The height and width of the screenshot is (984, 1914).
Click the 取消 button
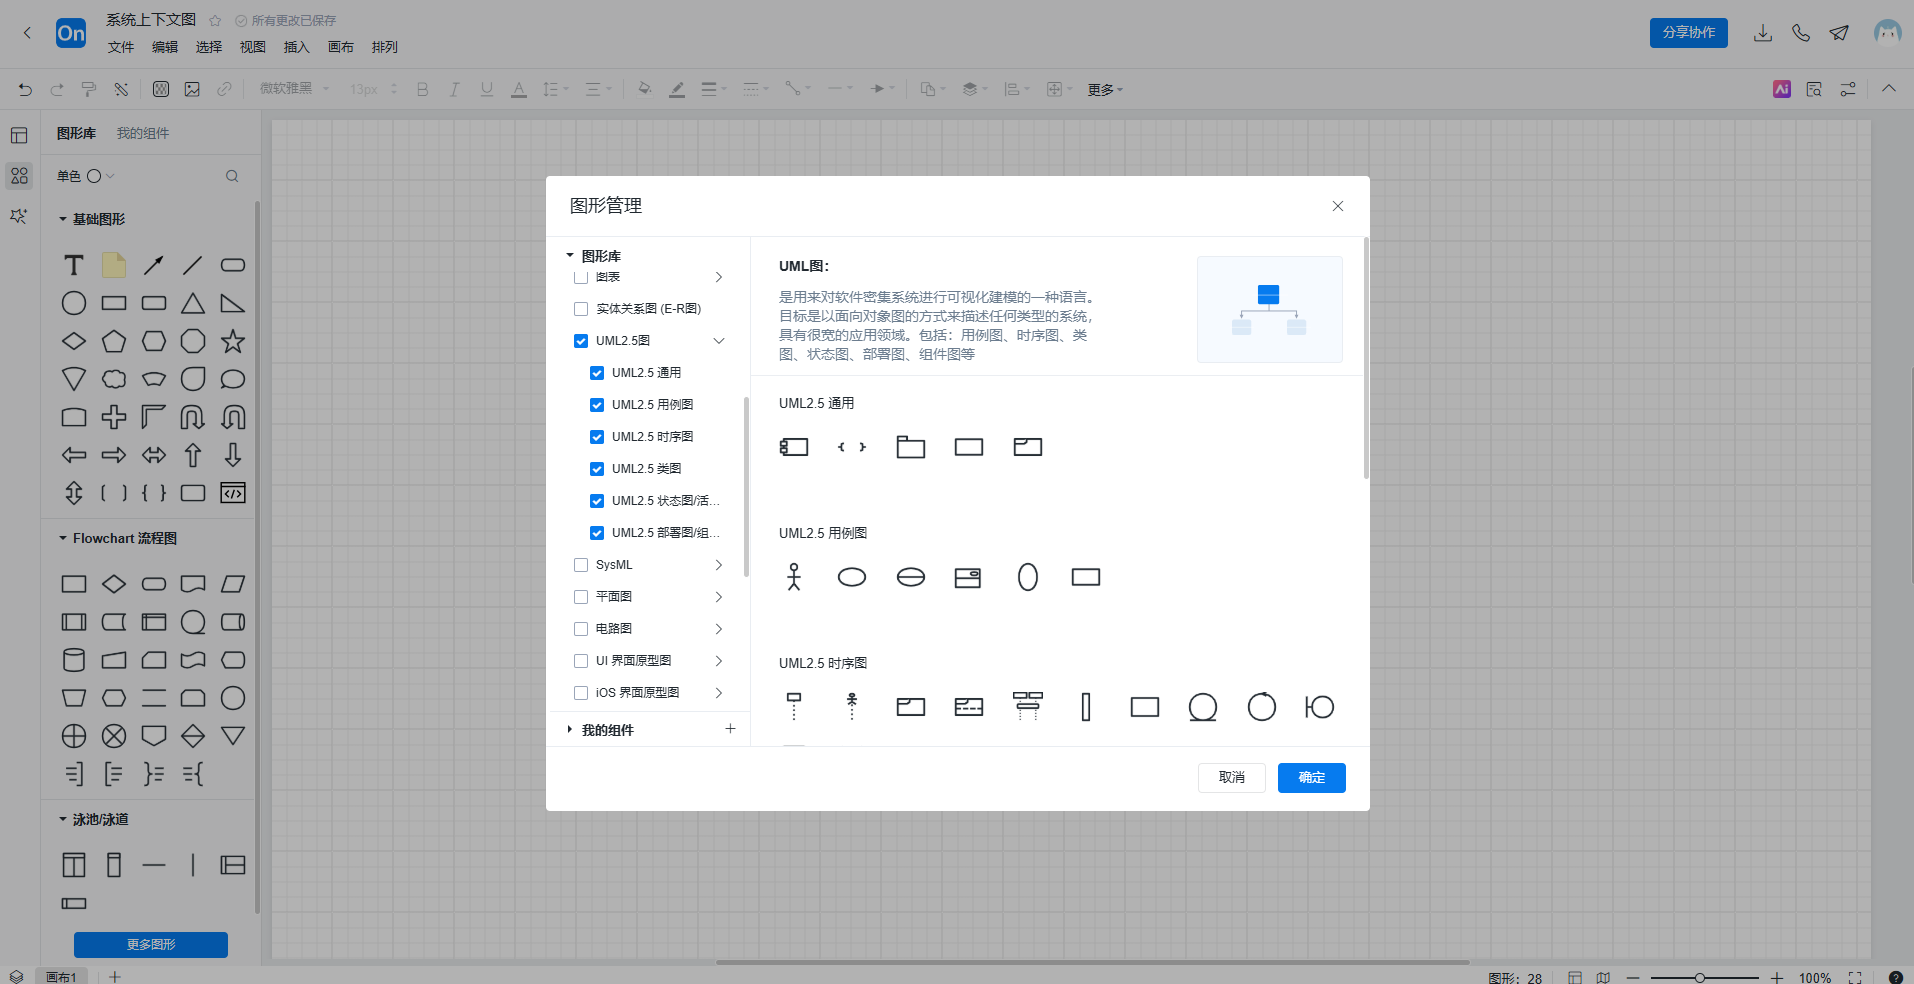point(1231,778)
